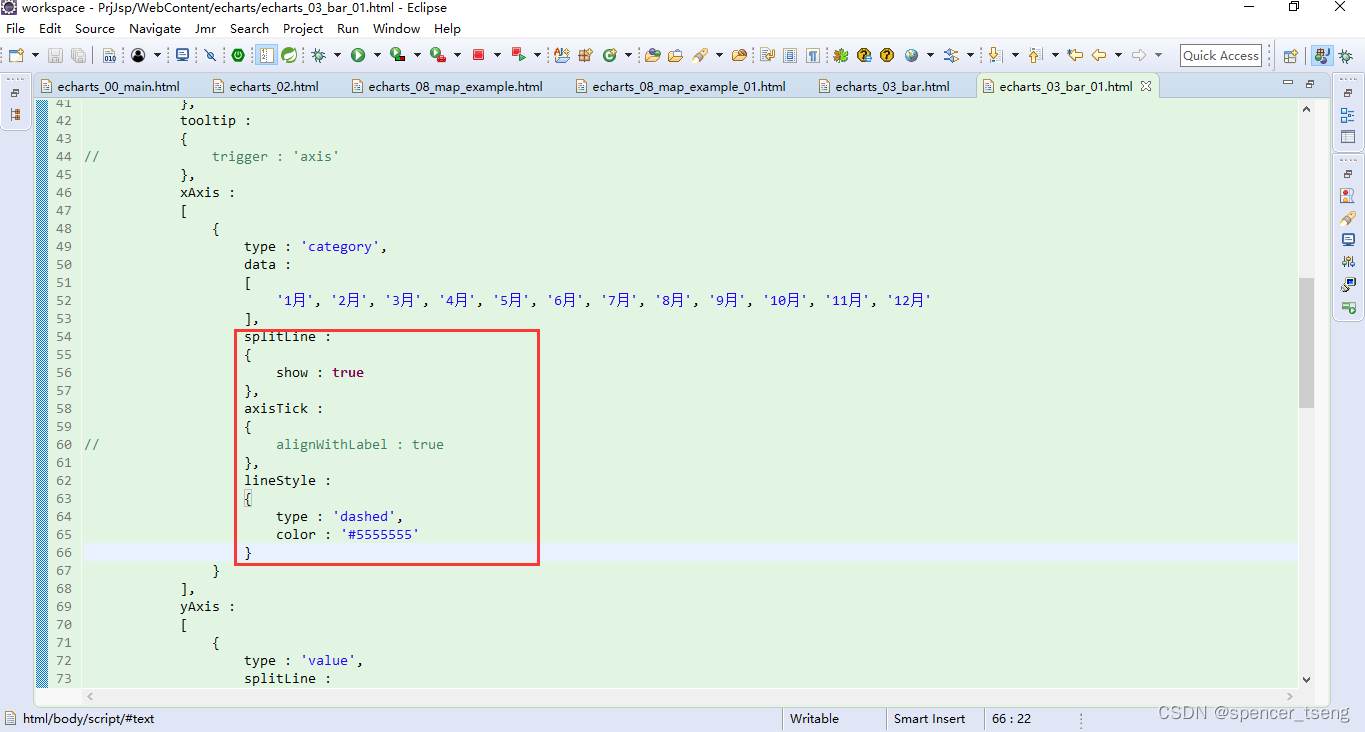This screenshot has height=732, width=1365.
Task: Open the Debug perspective bug icon
Action: (1344, 55)
